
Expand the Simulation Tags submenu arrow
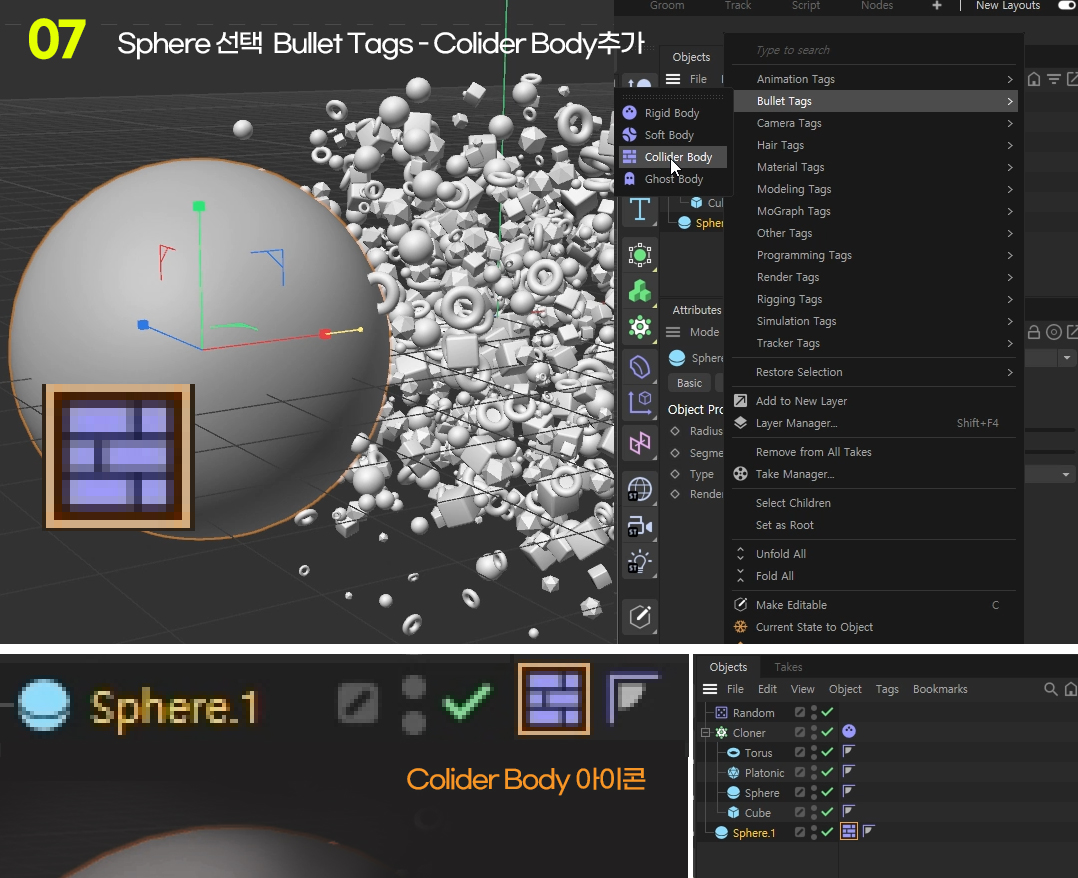point(1009,321)
